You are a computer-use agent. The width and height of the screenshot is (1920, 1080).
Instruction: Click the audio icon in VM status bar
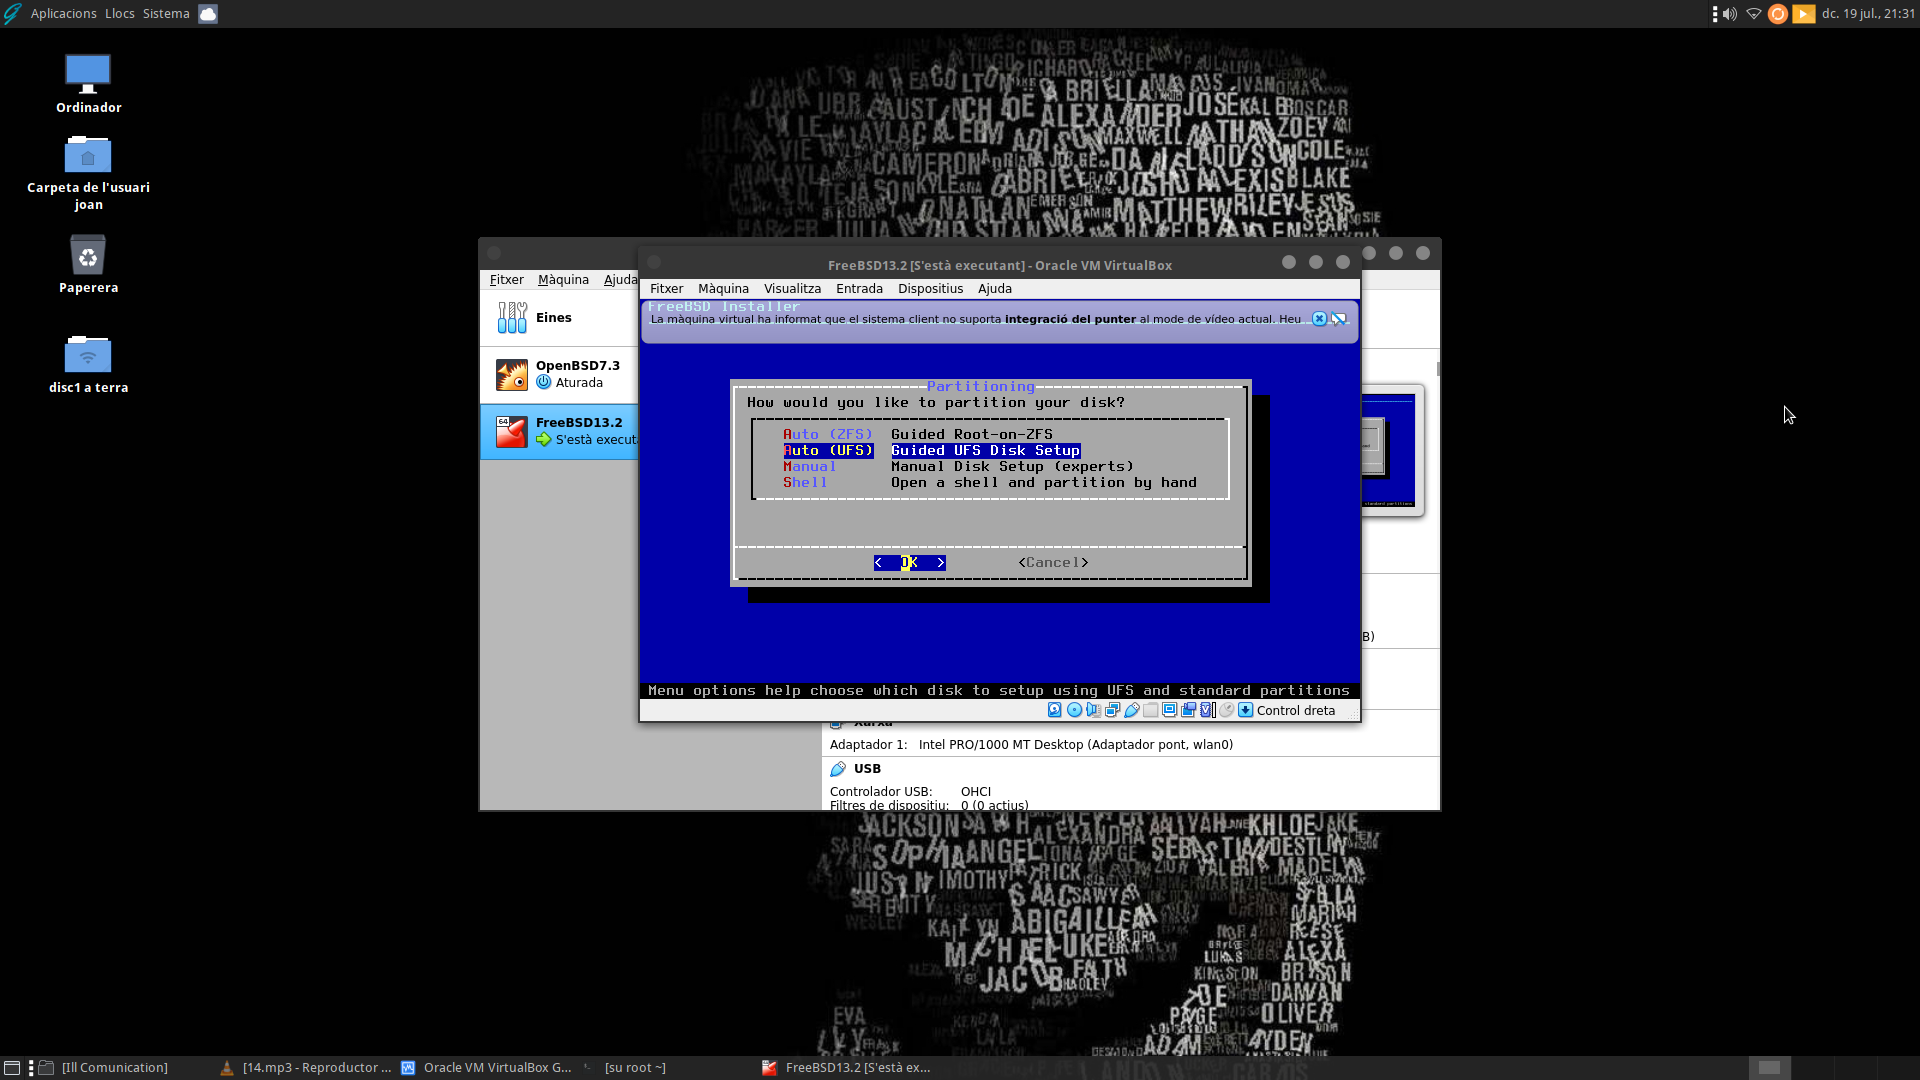tap(1093, 710)
